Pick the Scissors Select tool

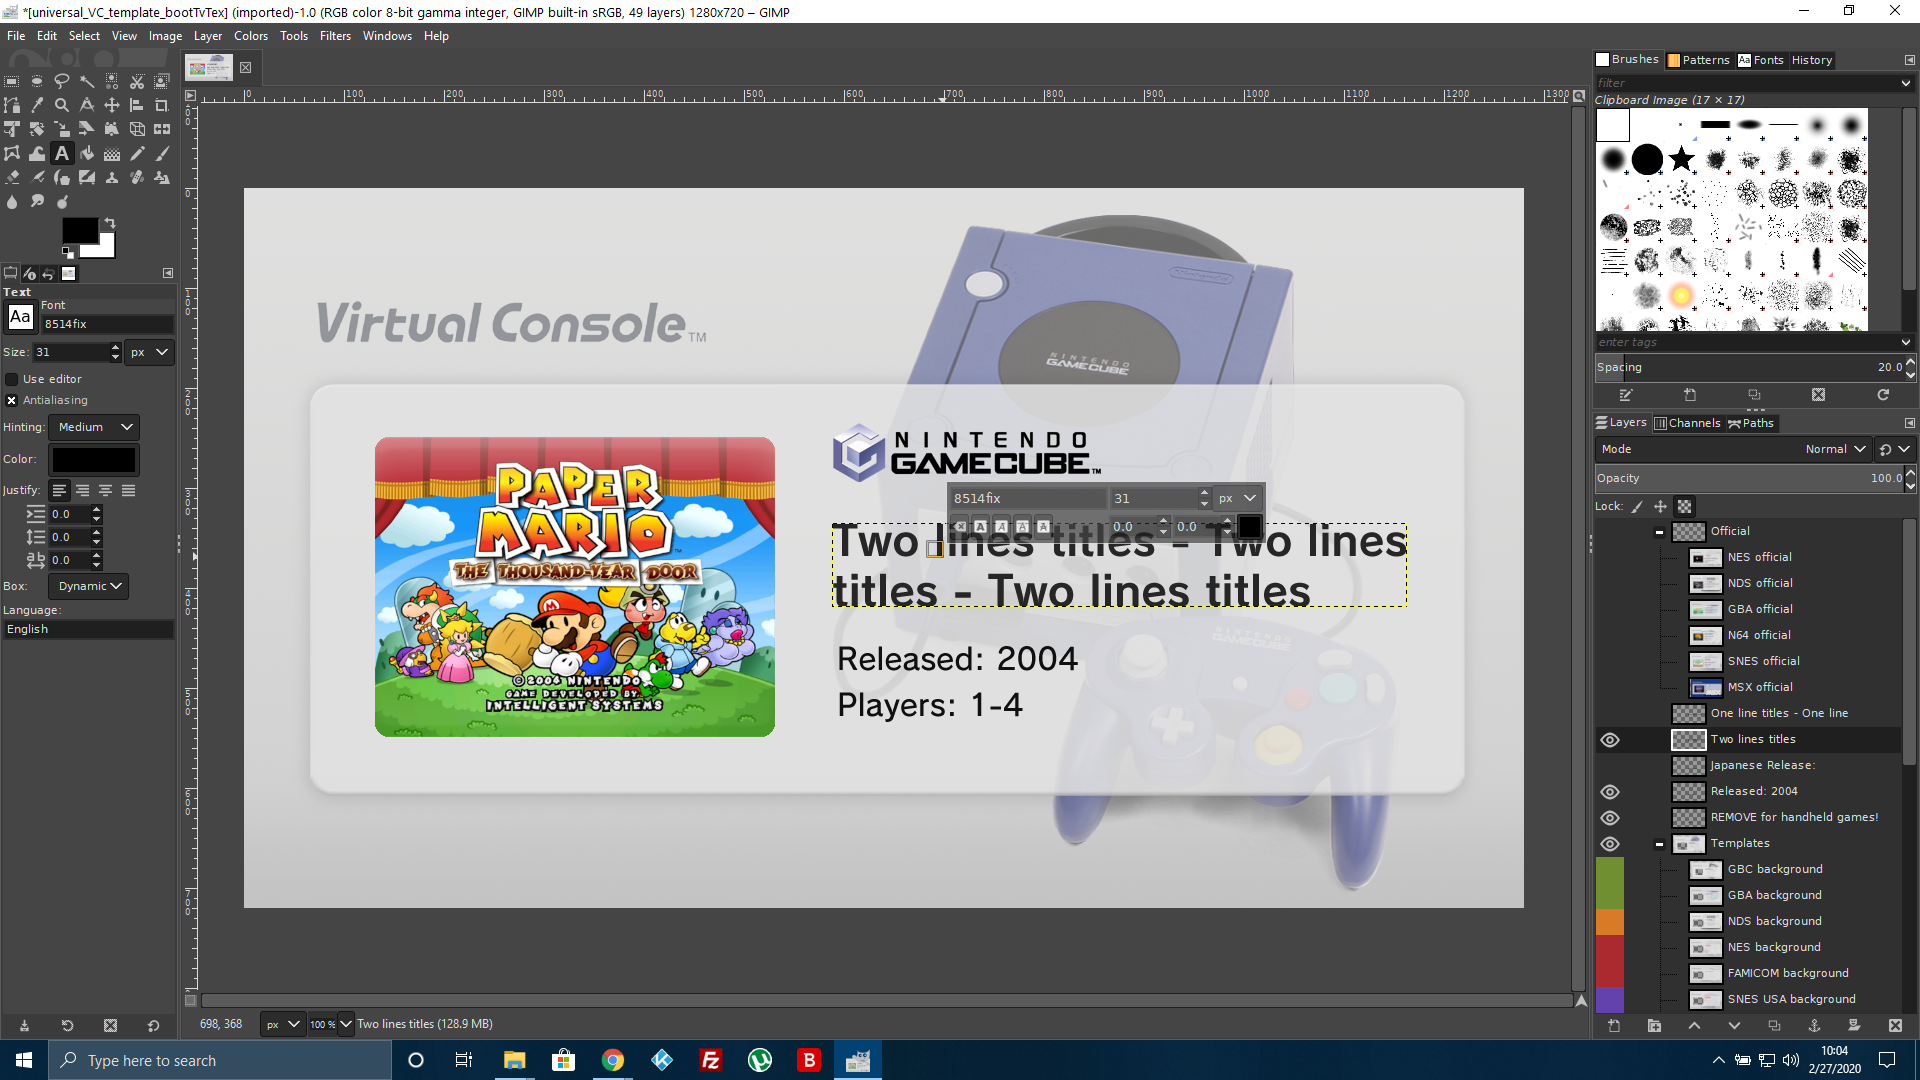pos(137,81)
